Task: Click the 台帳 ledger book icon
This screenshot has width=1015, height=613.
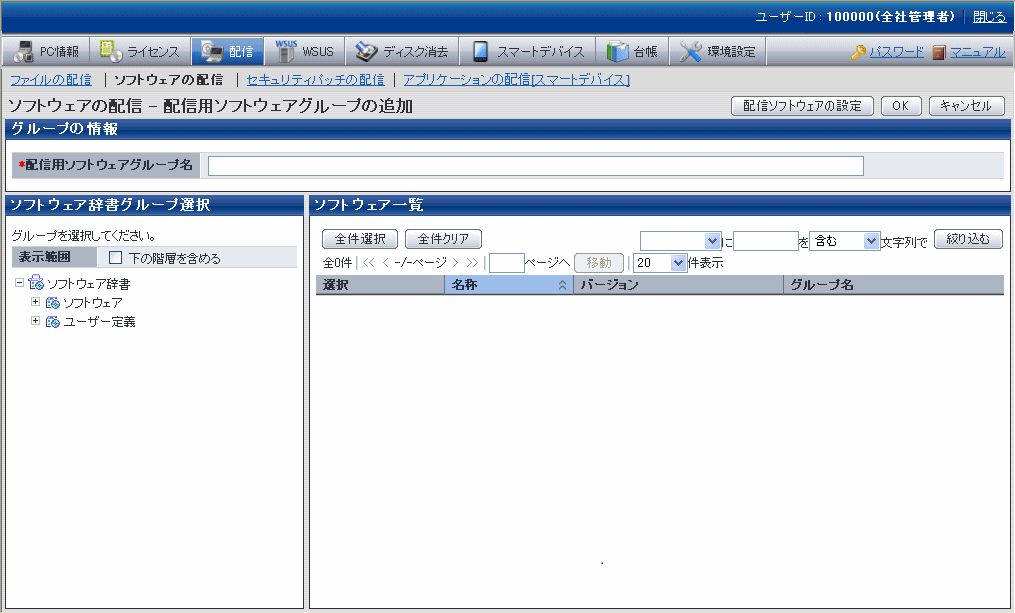Action: pyautogui.click(x=617, y=51)
